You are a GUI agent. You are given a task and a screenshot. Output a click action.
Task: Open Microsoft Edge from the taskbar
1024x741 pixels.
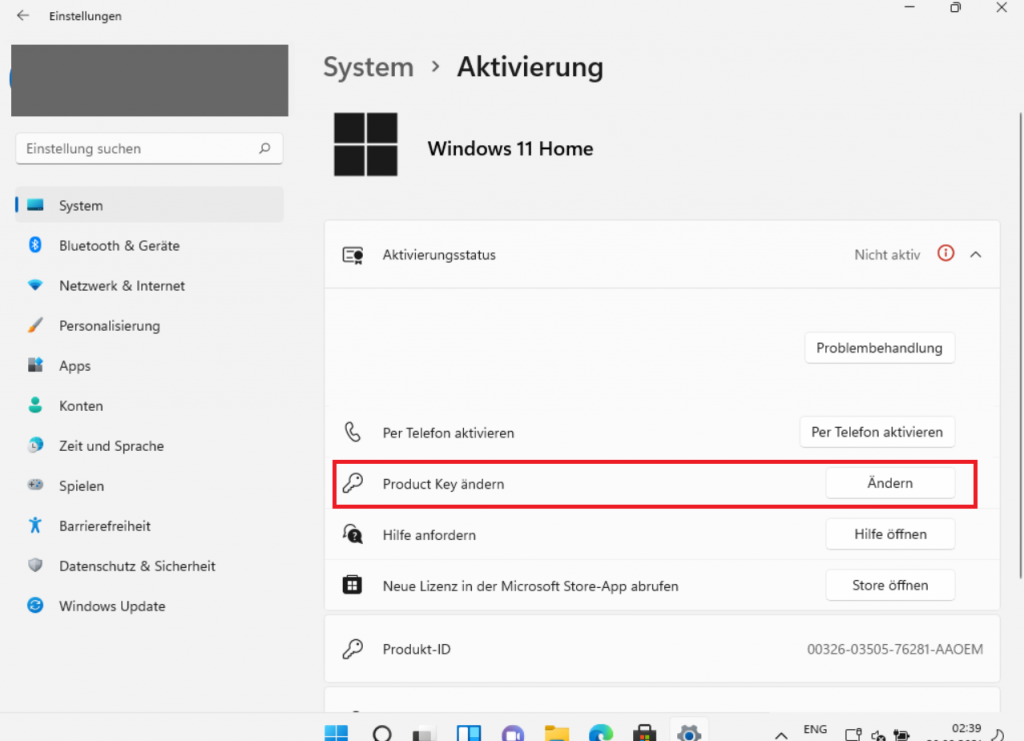[x=600, y=733]
